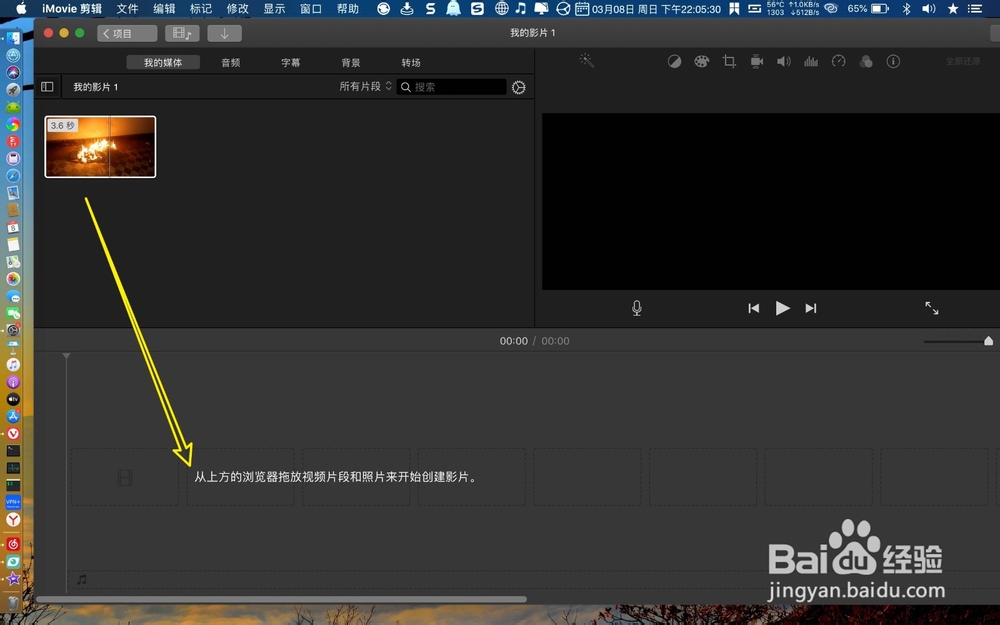
Task: Open the 修改 menu
Action: click(x=237, y=9)
